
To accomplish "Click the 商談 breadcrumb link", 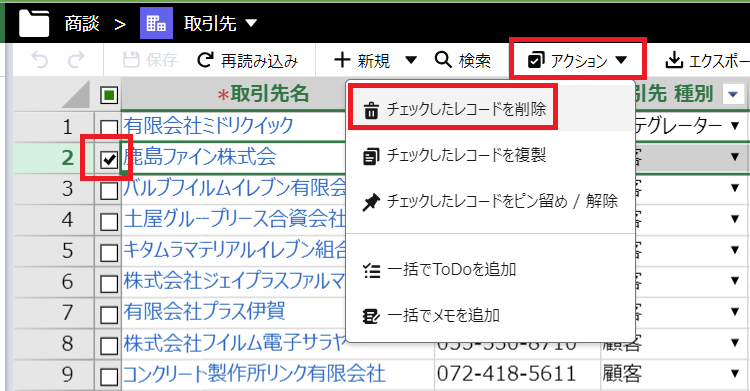I will pos(82,23).
